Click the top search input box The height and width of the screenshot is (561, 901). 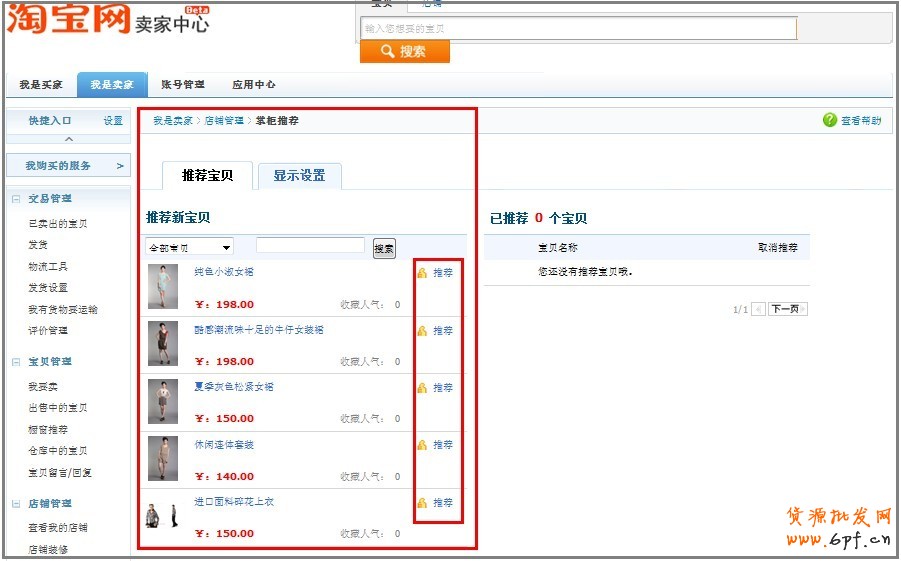579,29
